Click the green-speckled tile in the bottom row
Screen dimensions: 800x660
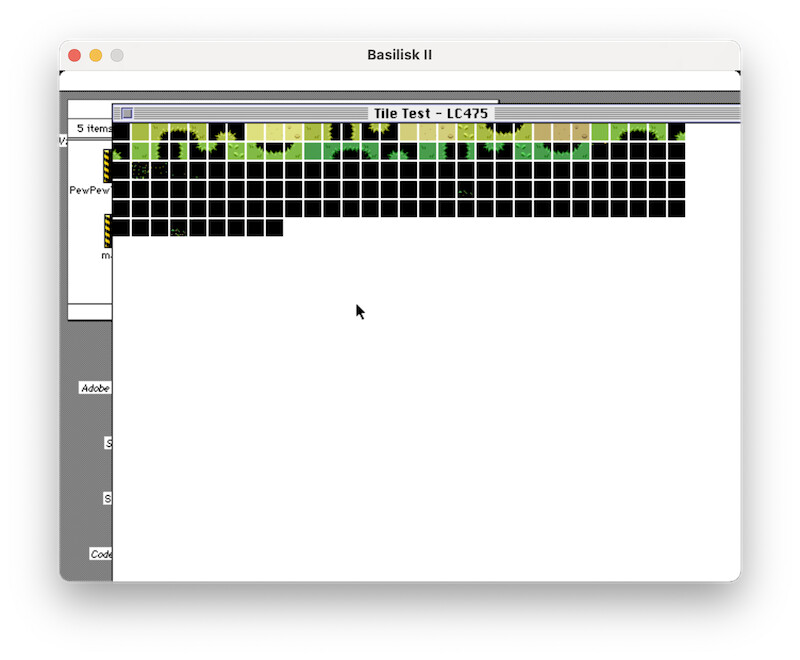coord(178,228)
